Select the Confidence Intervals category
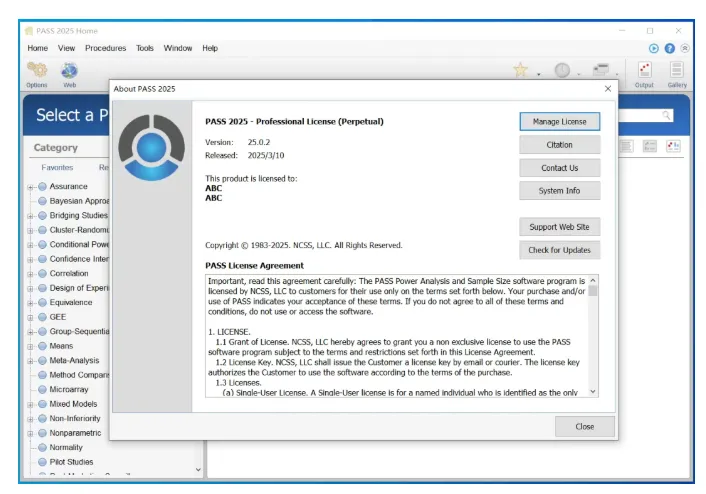Image resolution: width=706 pixels, height=494 pixels. click(x=79, y=259)
